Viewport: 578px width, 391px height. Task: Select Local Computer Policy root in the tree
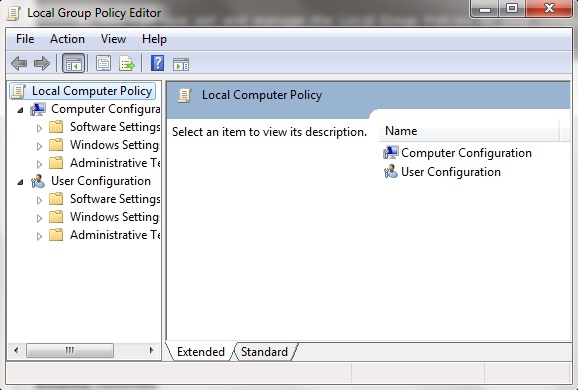pos(92,91)
